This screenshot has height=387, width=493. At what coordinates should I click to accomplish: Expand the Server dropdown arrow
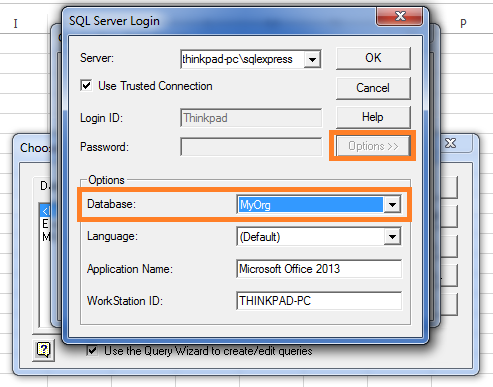(312, 60)
